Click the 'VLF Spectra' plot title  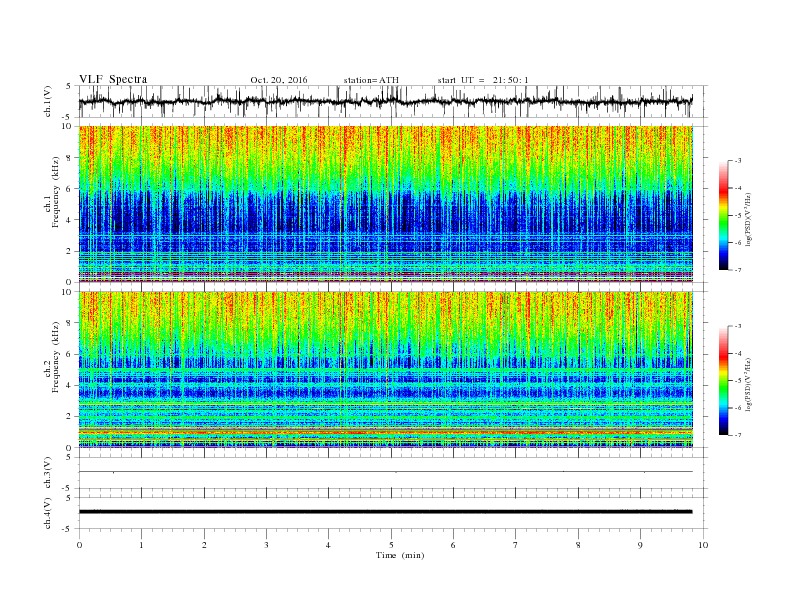coord(113,79)
